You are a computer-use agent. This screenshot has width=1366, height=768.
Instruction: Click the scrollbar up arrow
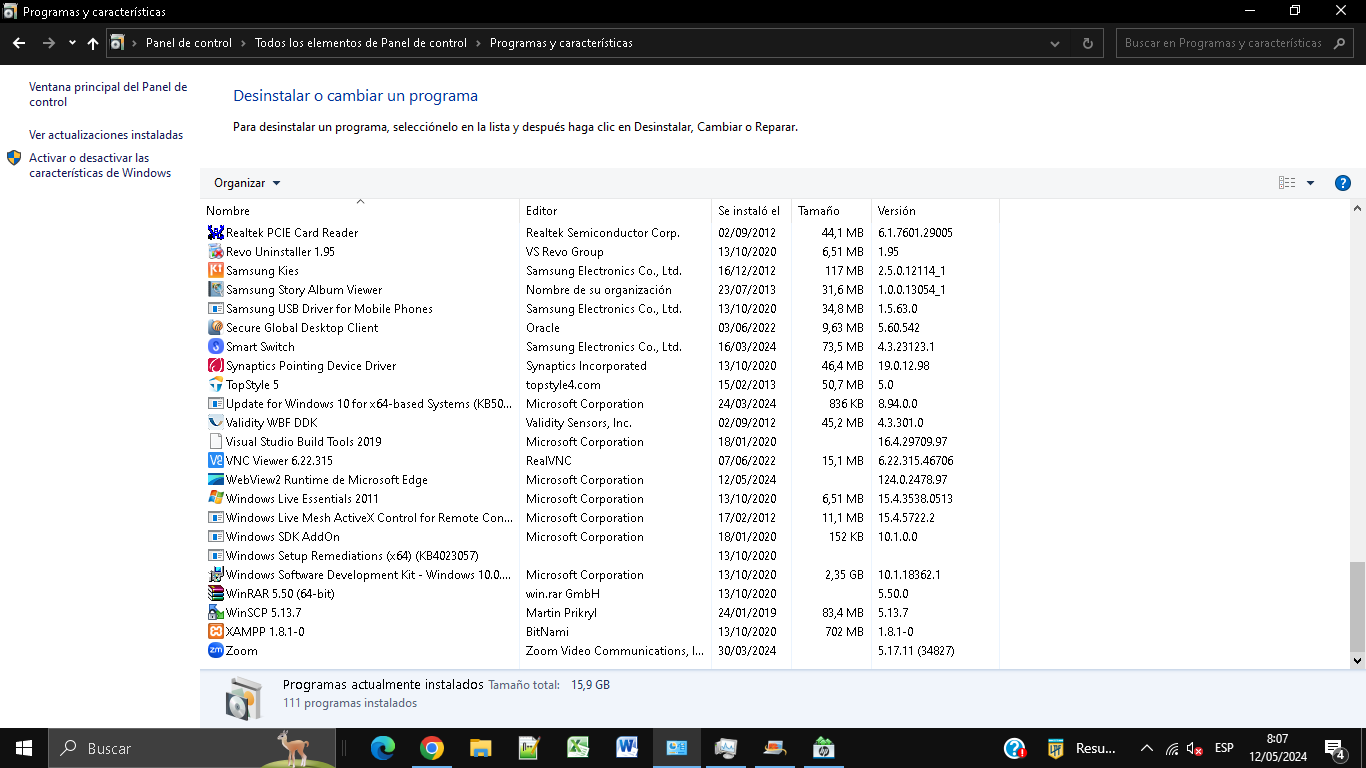coord(1357,209)
